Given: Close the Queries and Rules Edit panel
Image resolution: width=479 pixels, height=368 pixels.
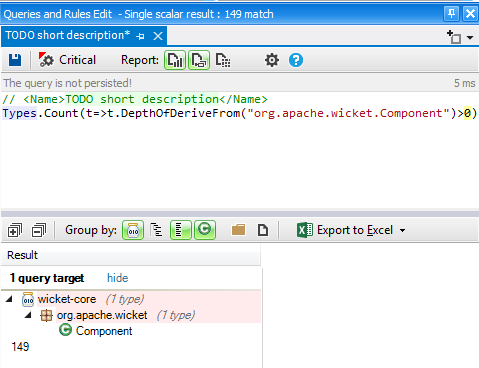Looking at the screenshot, I should pos(470,14).
